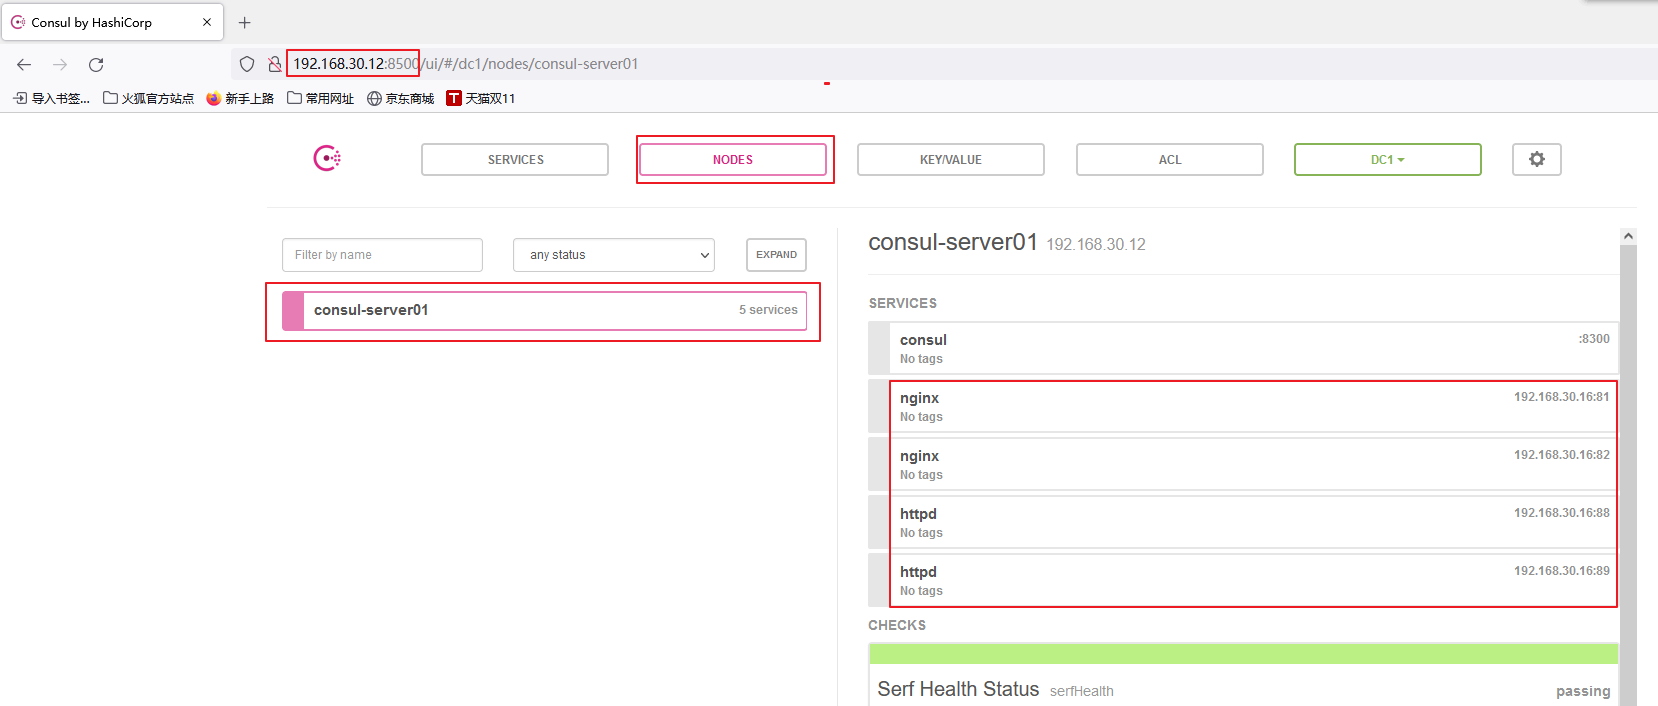1658x706 pixels.
Task: Go back with browser back arrow
Action: pyautogui.click(x=24, y=64)
